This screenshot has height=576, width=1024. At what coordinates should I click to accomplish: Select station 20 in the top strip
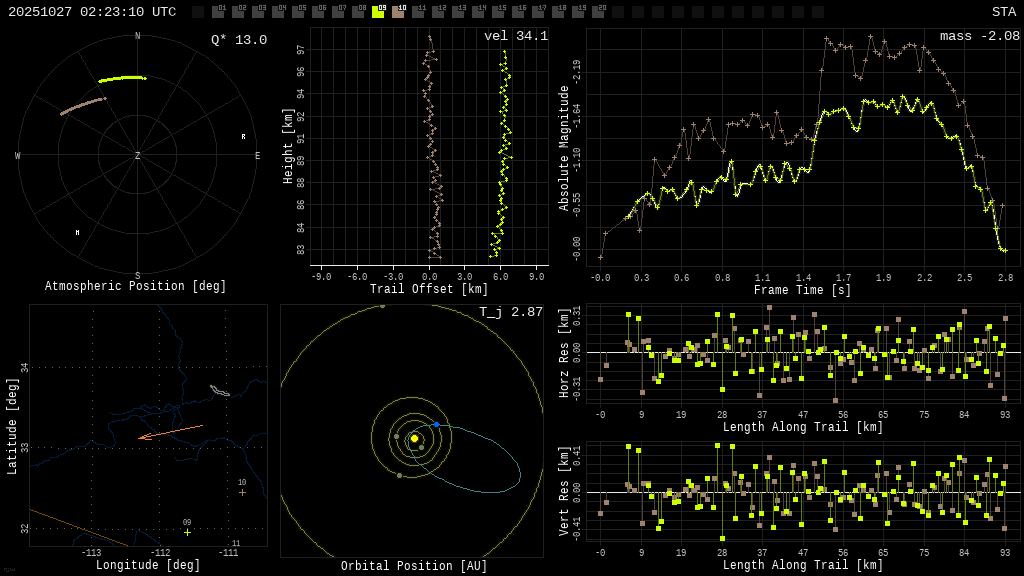pyautogui.click(x=598, y=12)
